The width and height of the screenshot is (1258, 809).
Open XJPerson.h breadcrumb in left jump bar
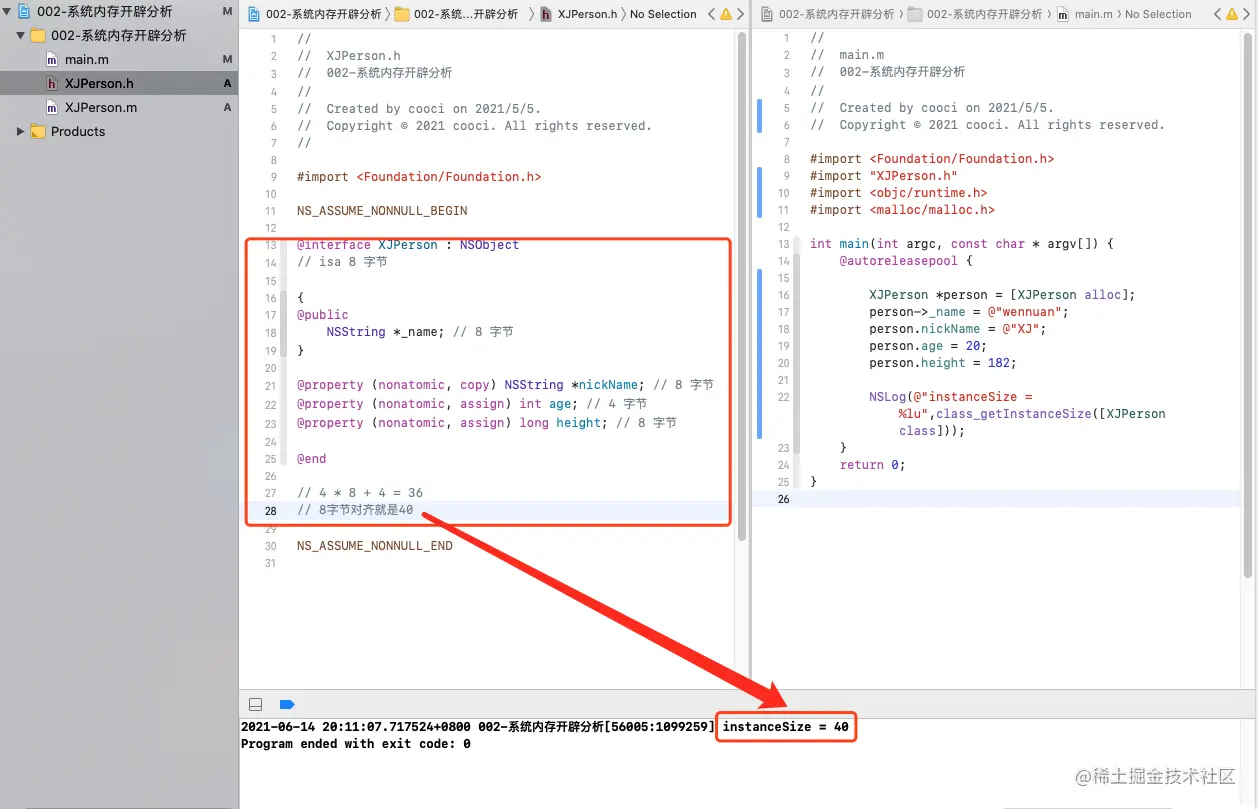point(579,14)
